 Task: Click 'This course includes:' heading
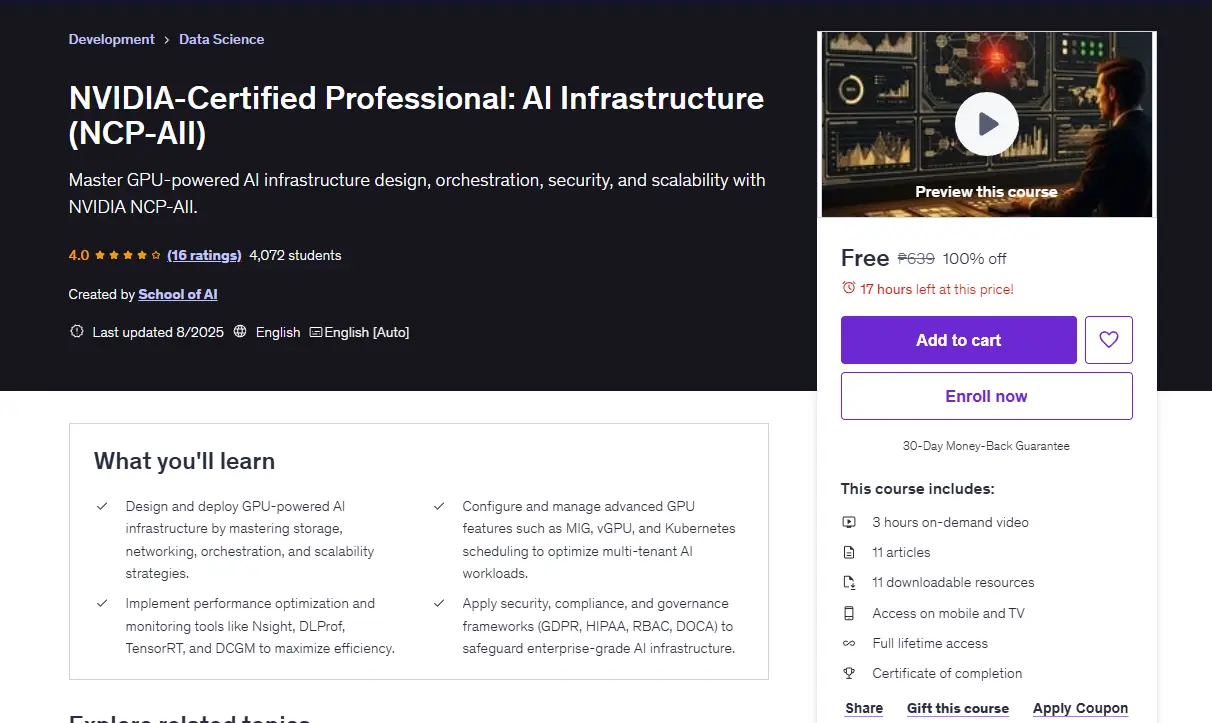click(918, 489)
